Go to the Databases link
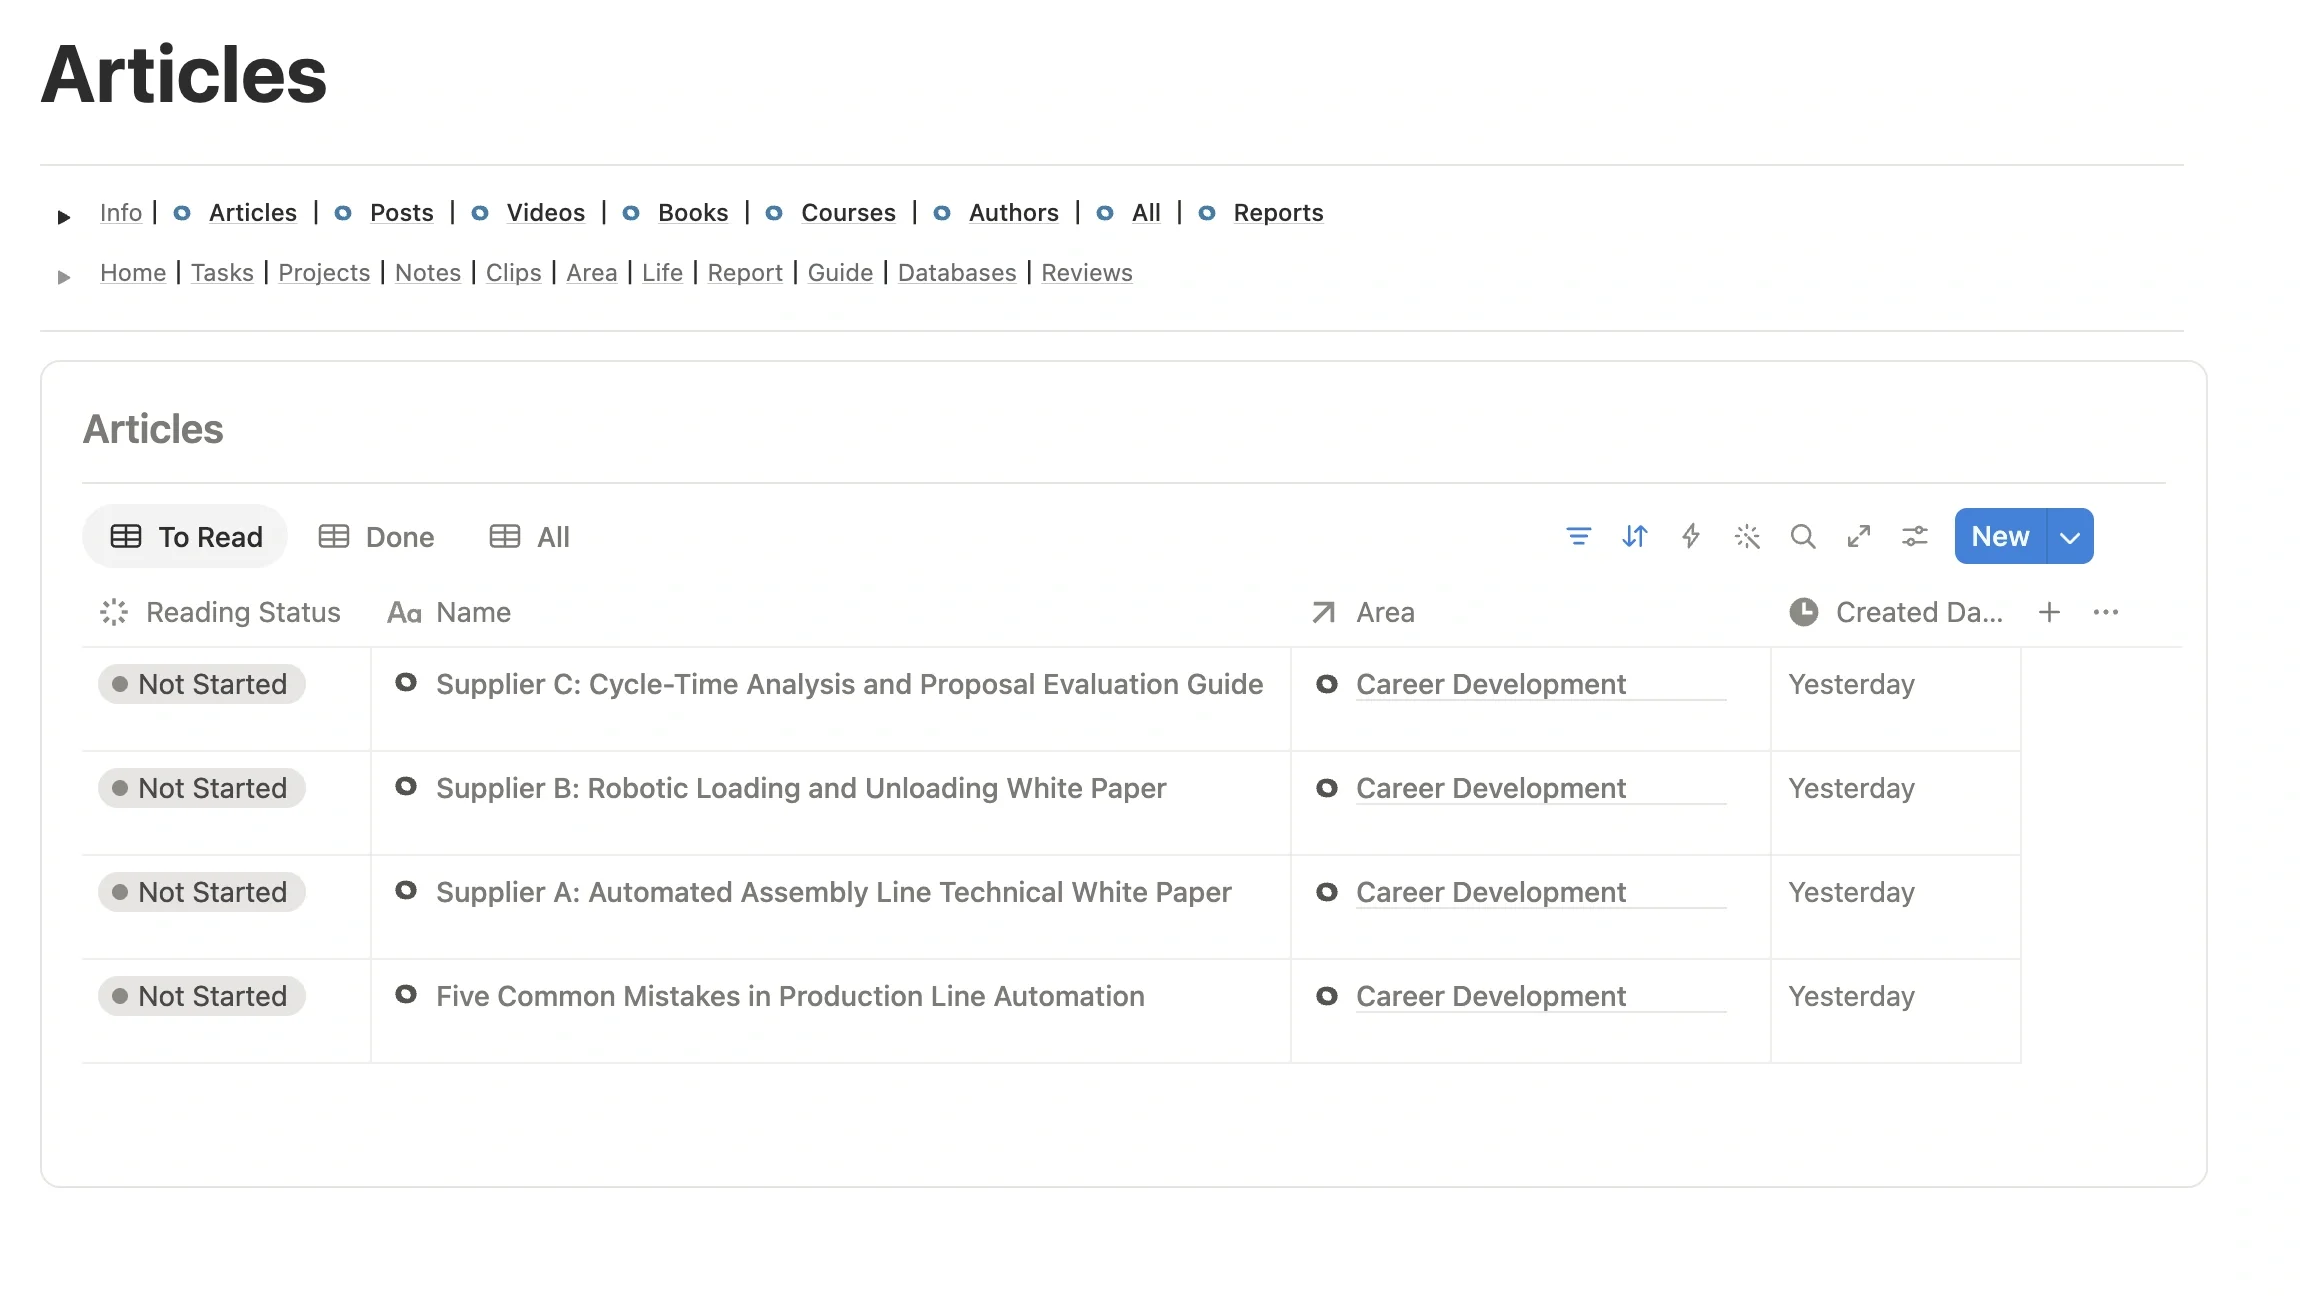 tap(957, 273)
